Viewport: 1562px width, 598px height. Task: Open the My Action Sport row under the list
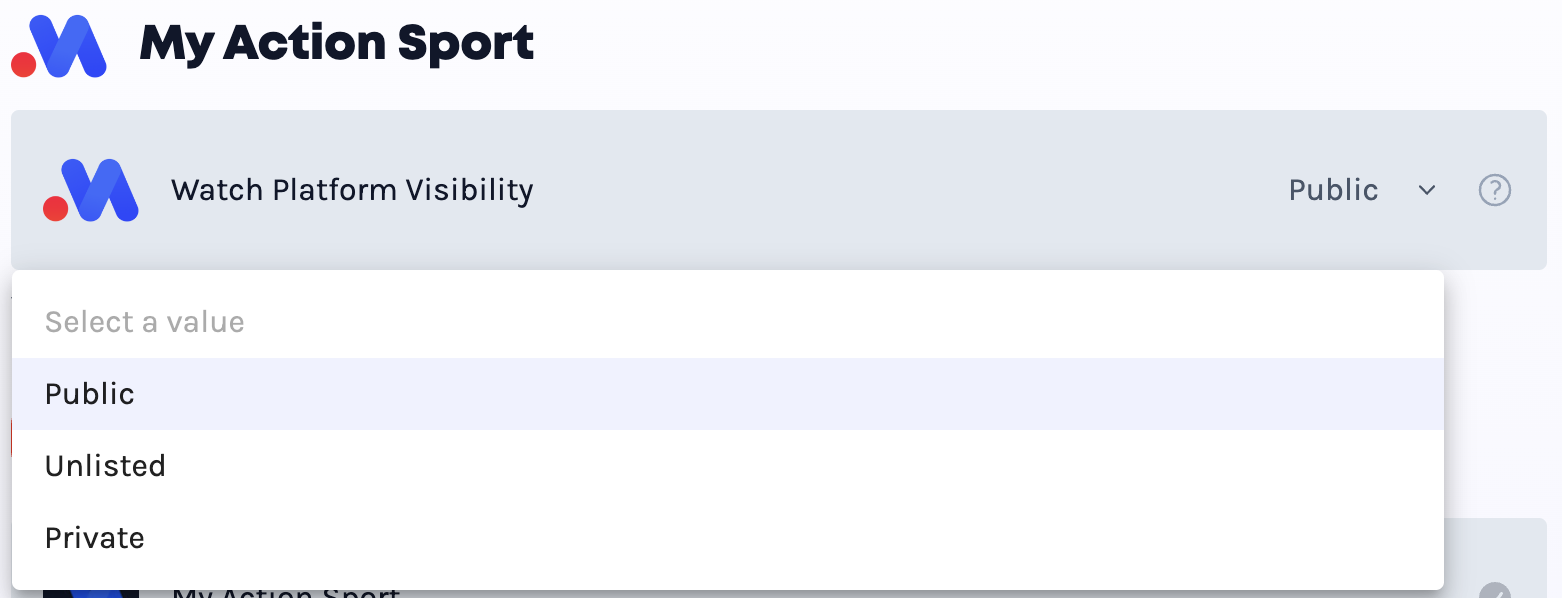pos(286,592)
